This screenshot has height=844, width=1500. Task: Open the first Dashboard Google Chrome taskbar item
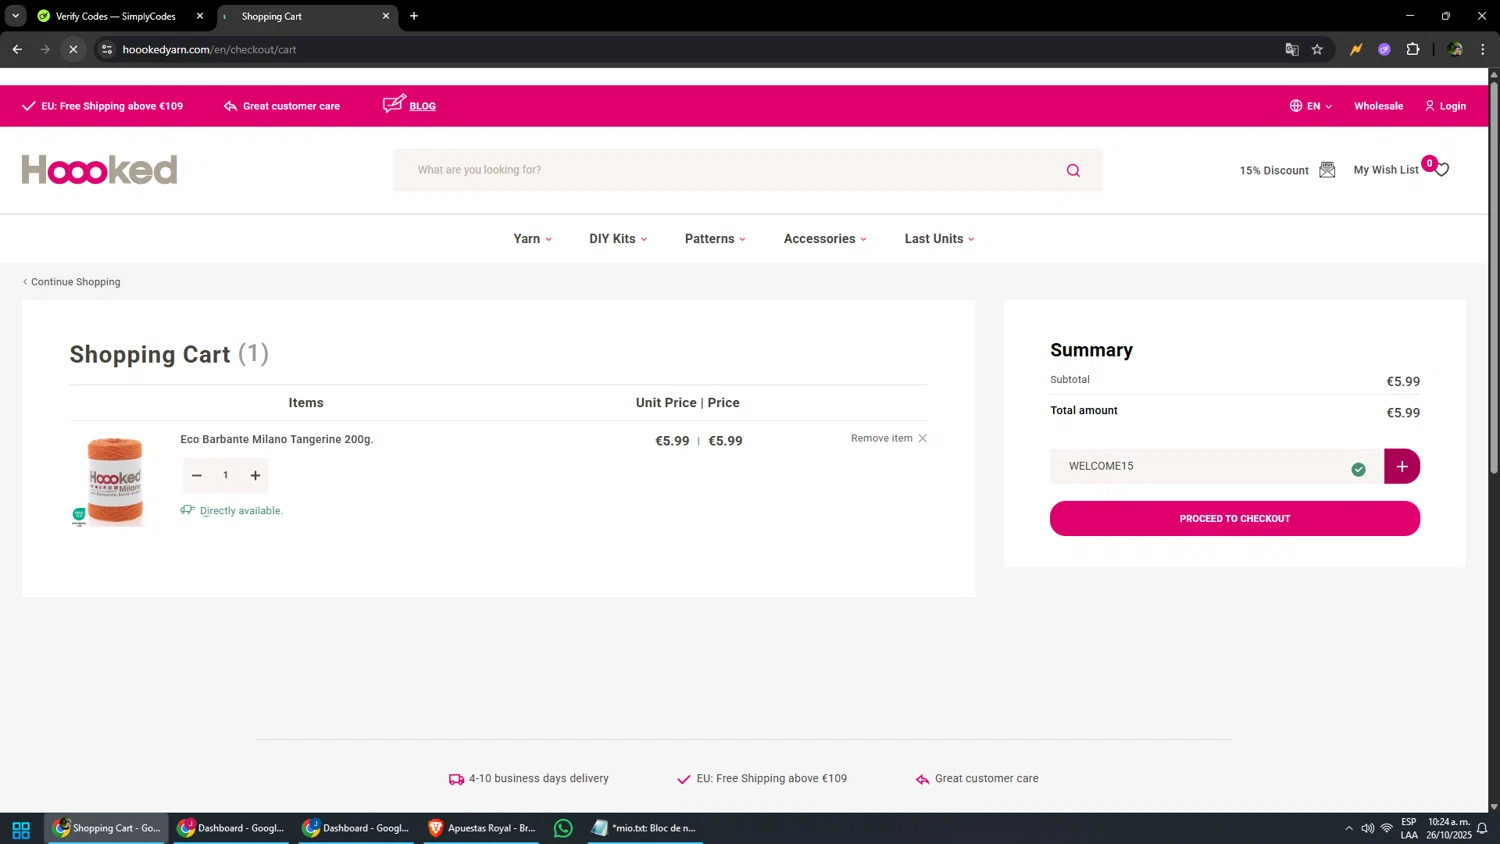pyautogui.click(x=231, y=828)
